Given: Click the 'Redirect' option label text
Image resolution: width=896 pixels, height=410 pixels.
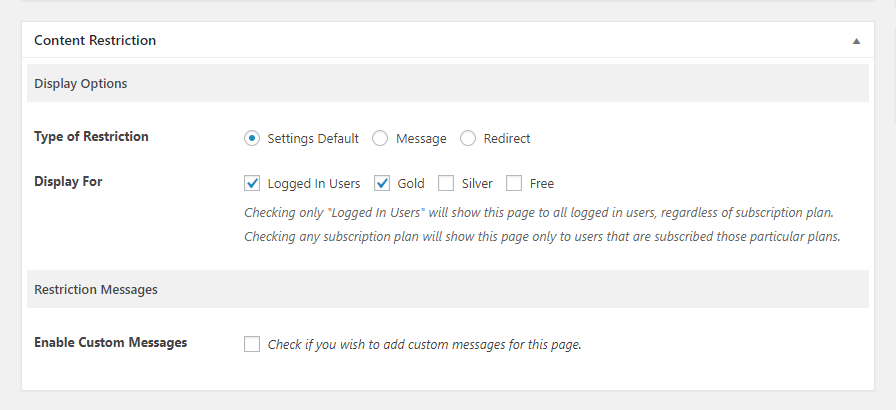Looking at the screenshot, I should (507, 139).
